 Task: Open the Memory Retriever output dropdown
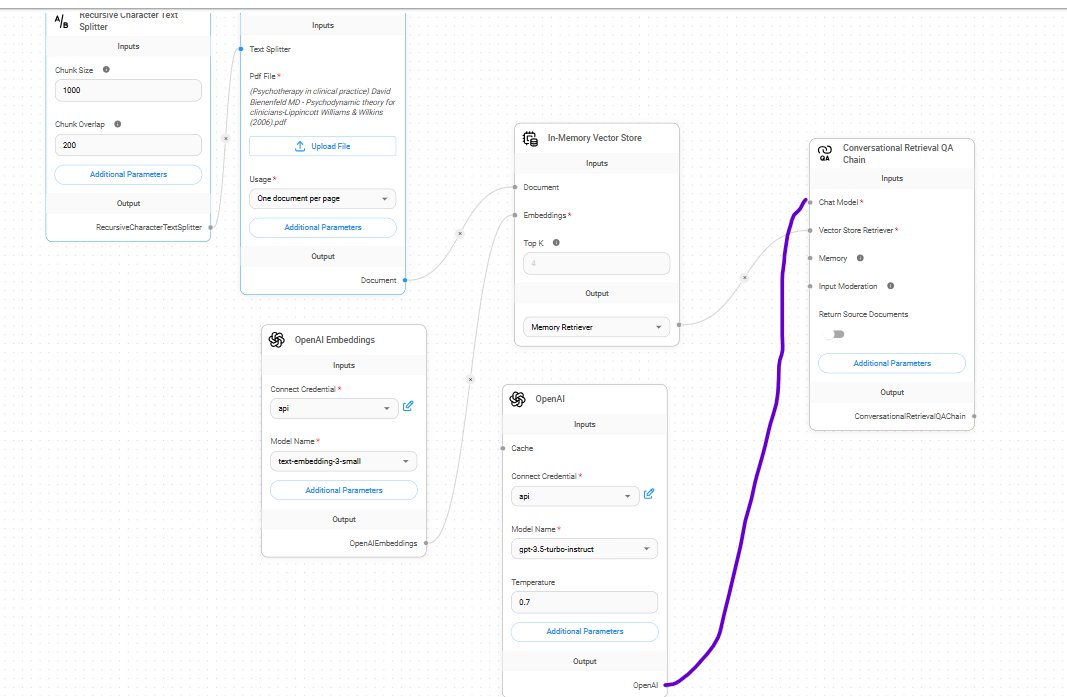coord(596,327)
